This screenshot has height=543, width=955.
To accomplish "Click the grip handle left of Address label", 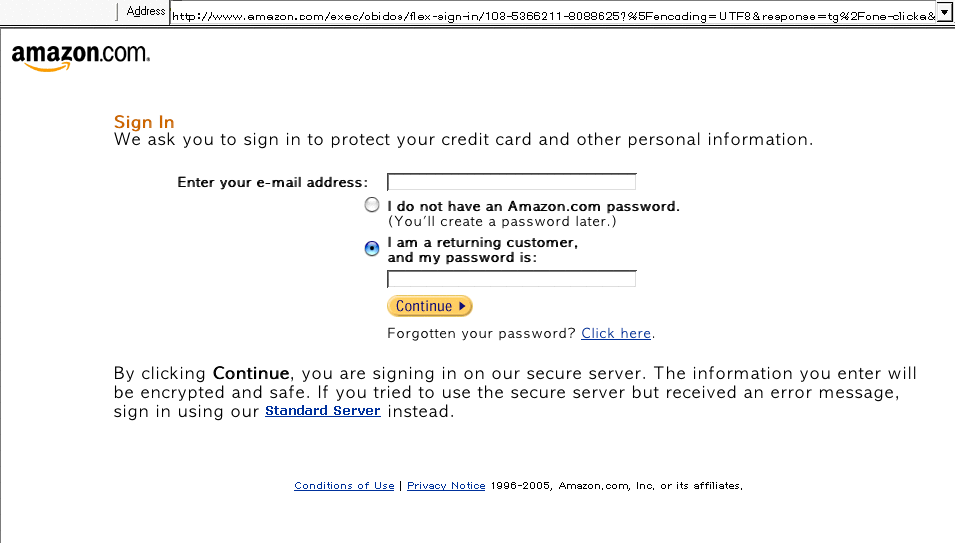I will click(x=117, y=11).
